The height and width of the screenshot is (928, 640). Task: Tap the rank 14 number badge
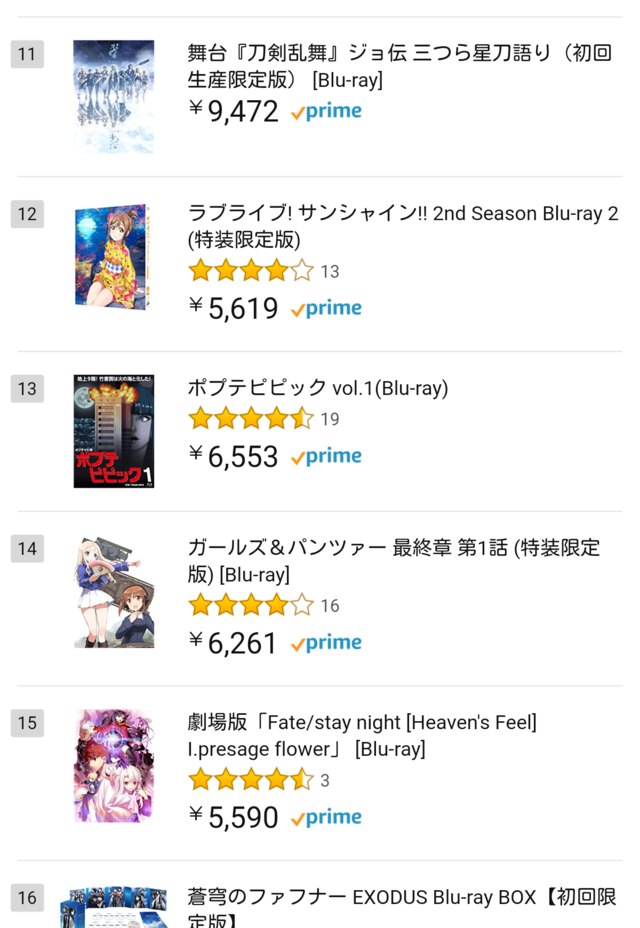pyautogui.click(x=27, y=549)
